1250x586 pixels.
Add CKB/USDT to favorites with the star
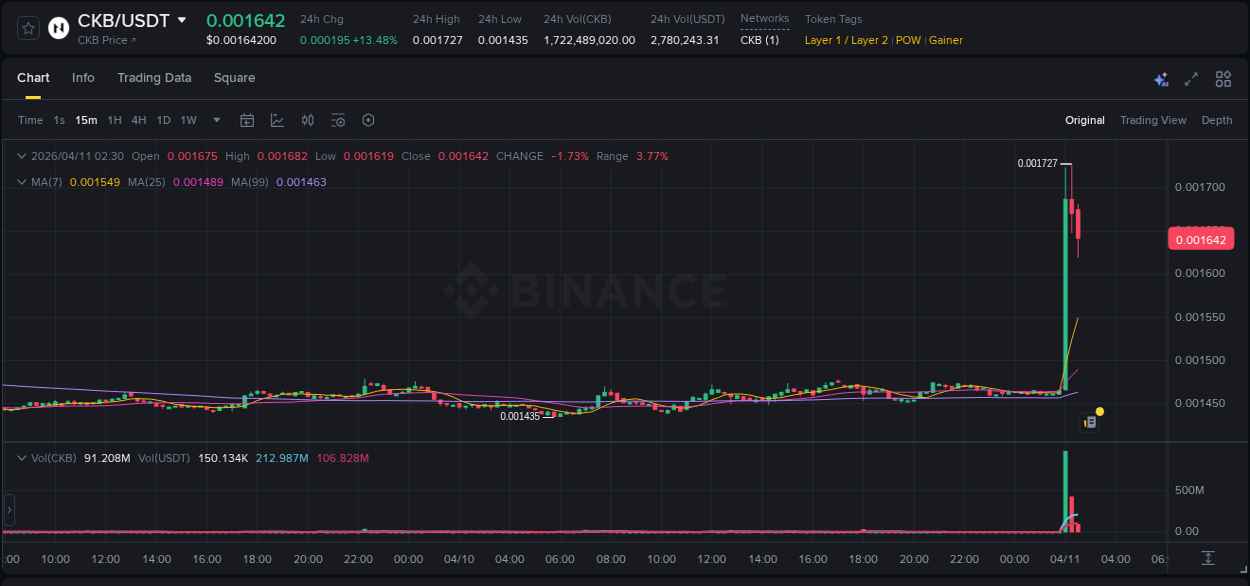tap(28, 28)
